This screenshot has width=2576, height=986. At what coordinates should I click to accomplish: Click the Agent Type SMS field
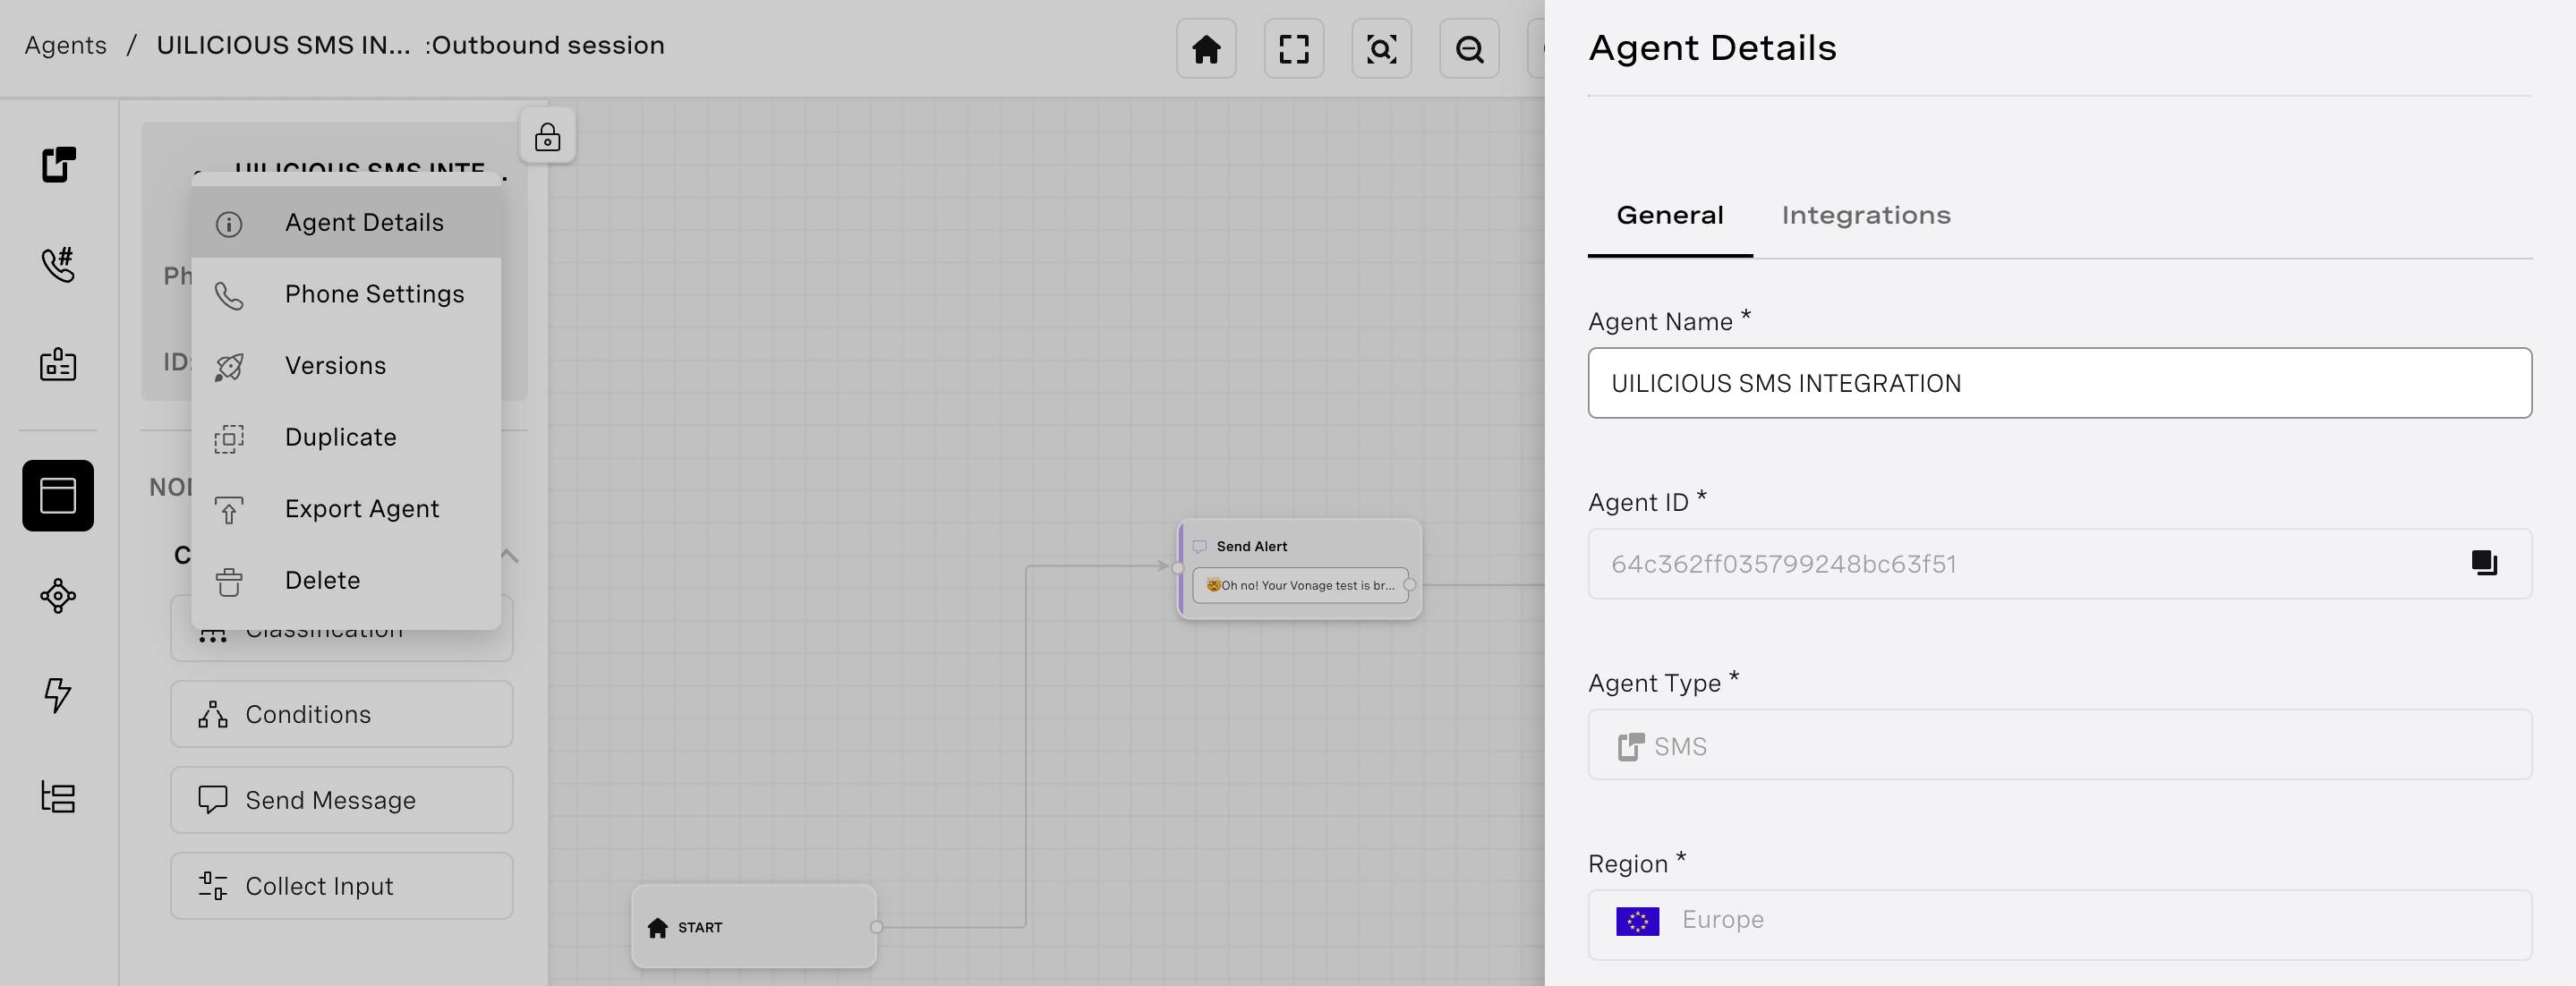coord(2059,745)
